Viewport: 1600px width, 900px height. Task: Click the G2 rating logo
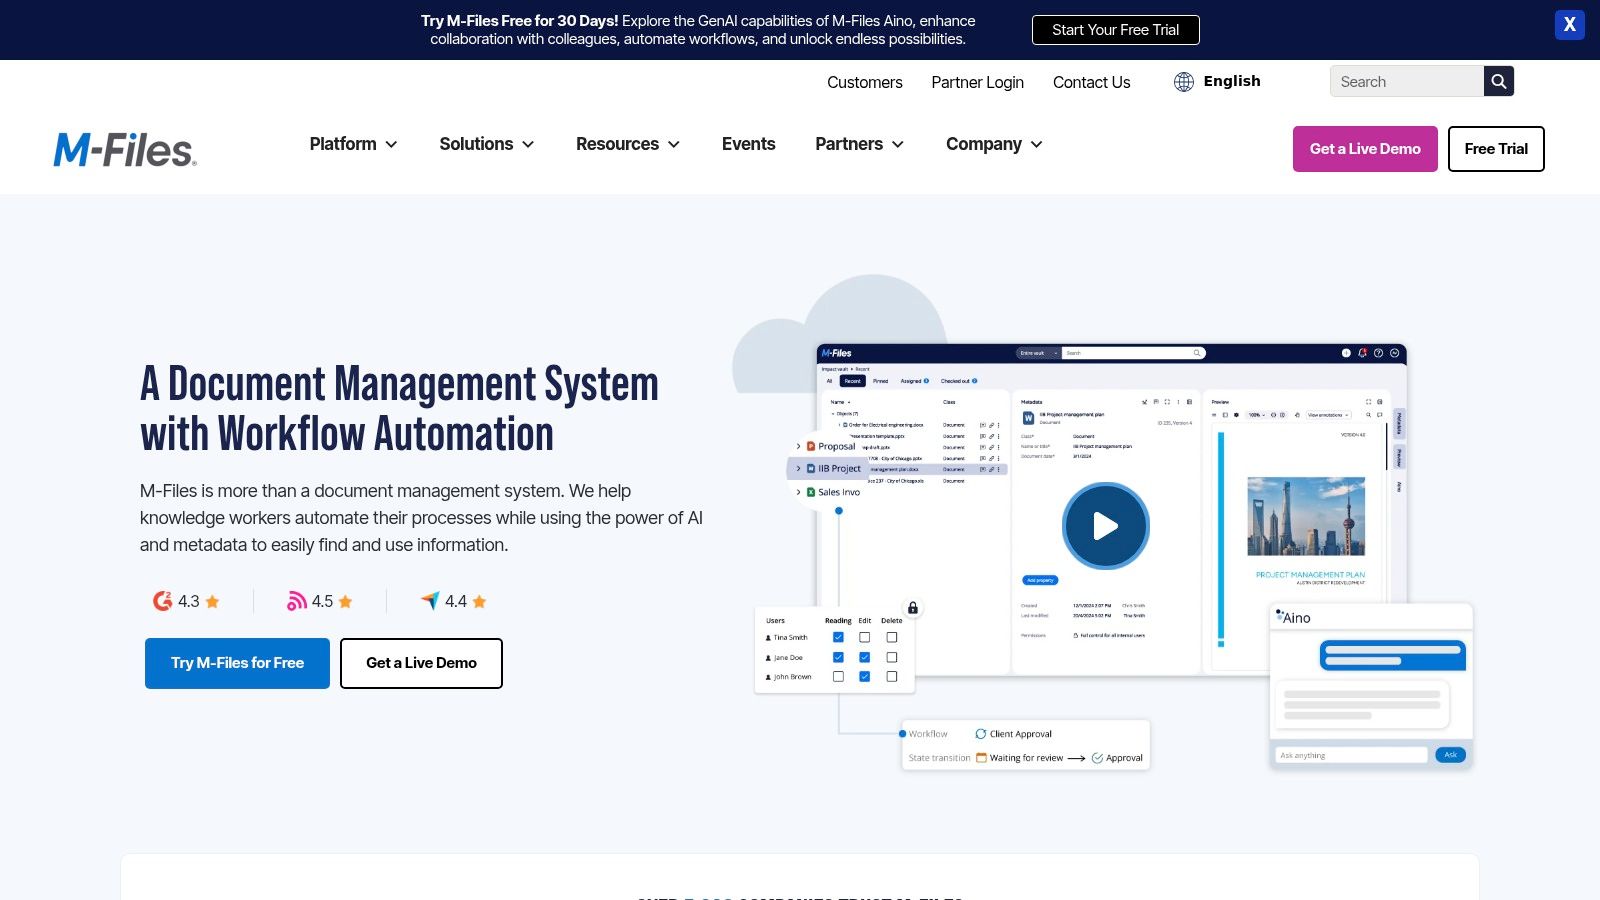click(162, 601)
